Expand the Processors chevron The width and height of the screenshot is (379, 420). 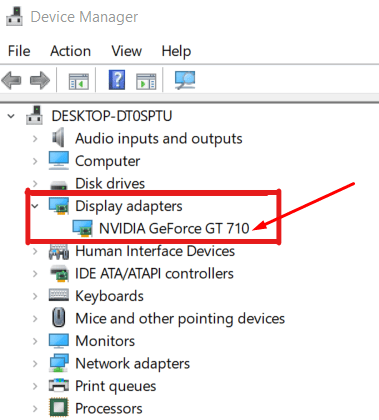(x=35, y=408)
